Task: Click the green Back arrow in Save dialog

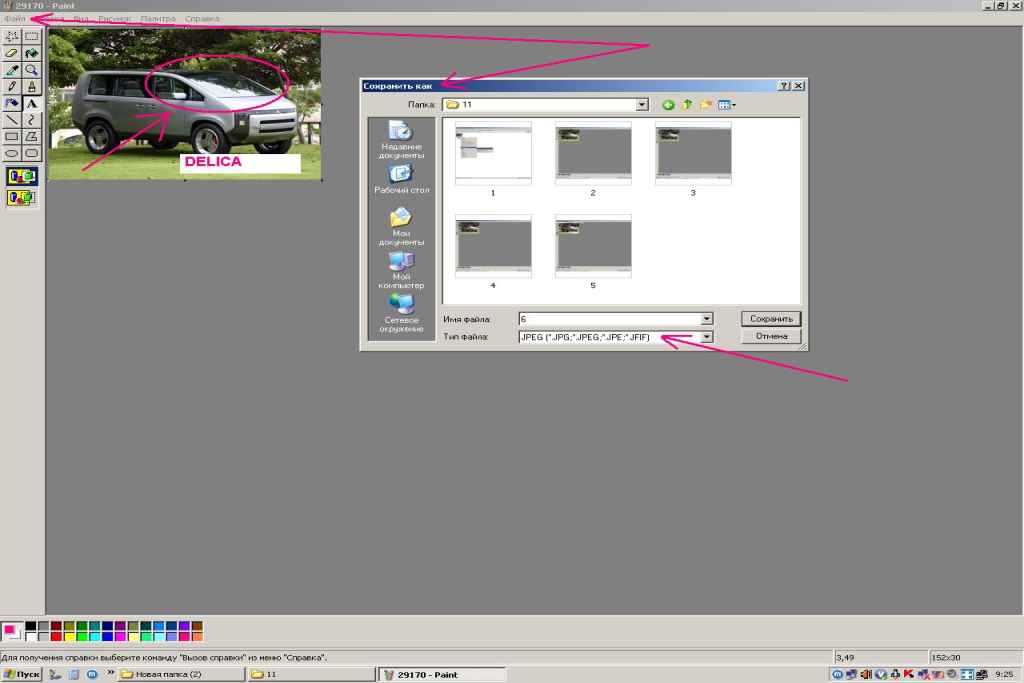Action: point(668,104)
